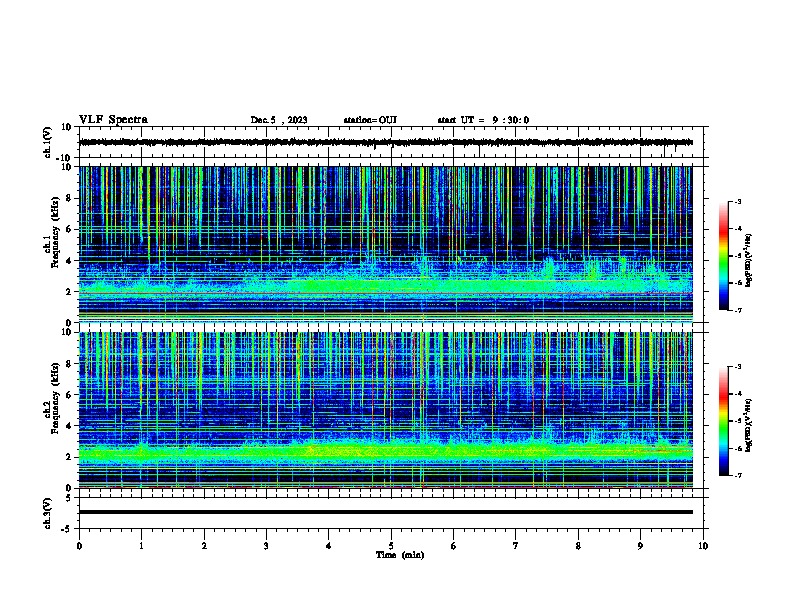Screen dimensions: 792x612
Task: Click time axis tick label "3"
Action: click(266, 546)
